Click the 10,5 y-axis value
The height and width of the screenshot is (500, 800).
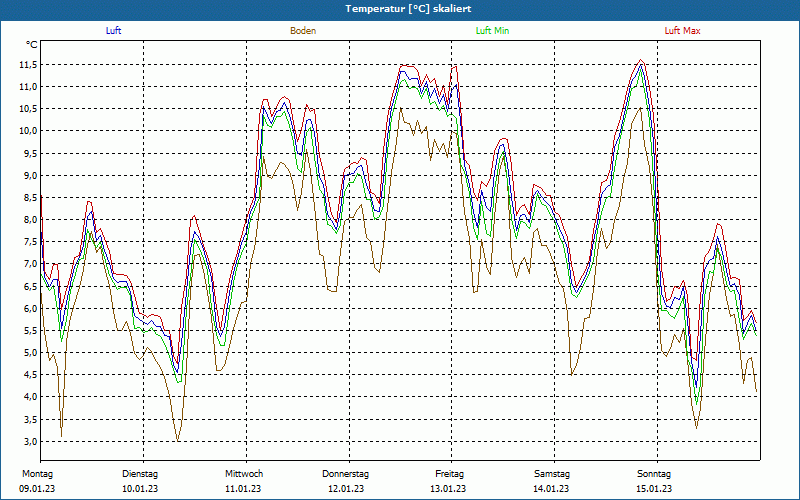tap(29, 109)
